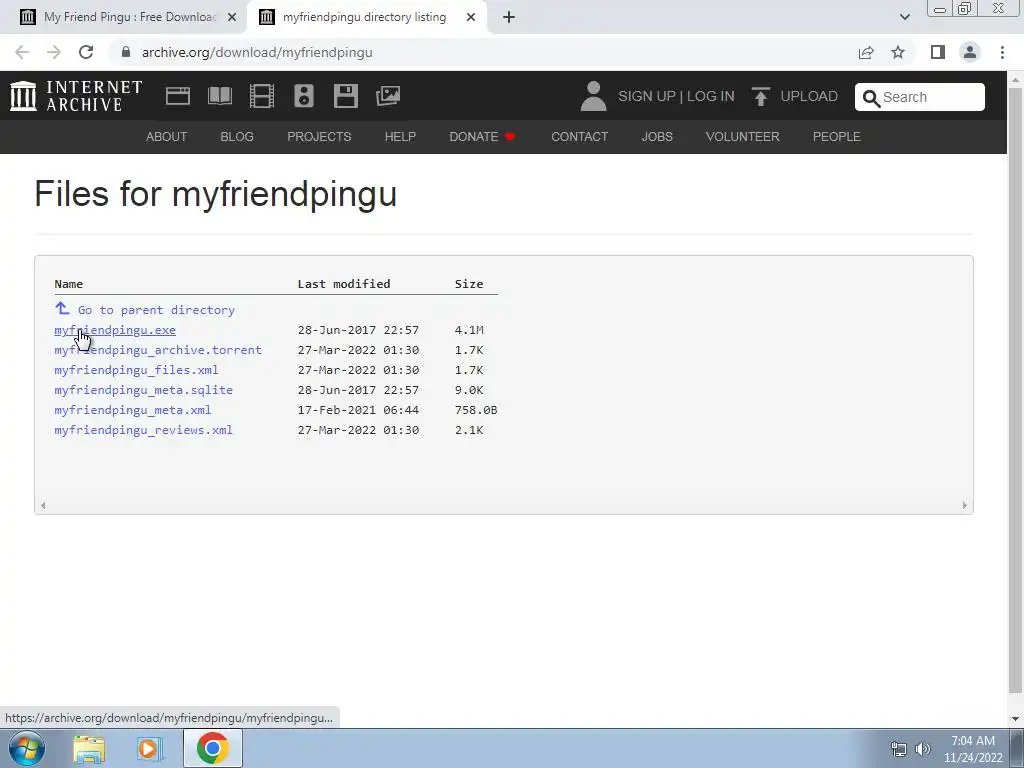
Task: Close the My Friend Pingu tab
Action: pos(232,18)
